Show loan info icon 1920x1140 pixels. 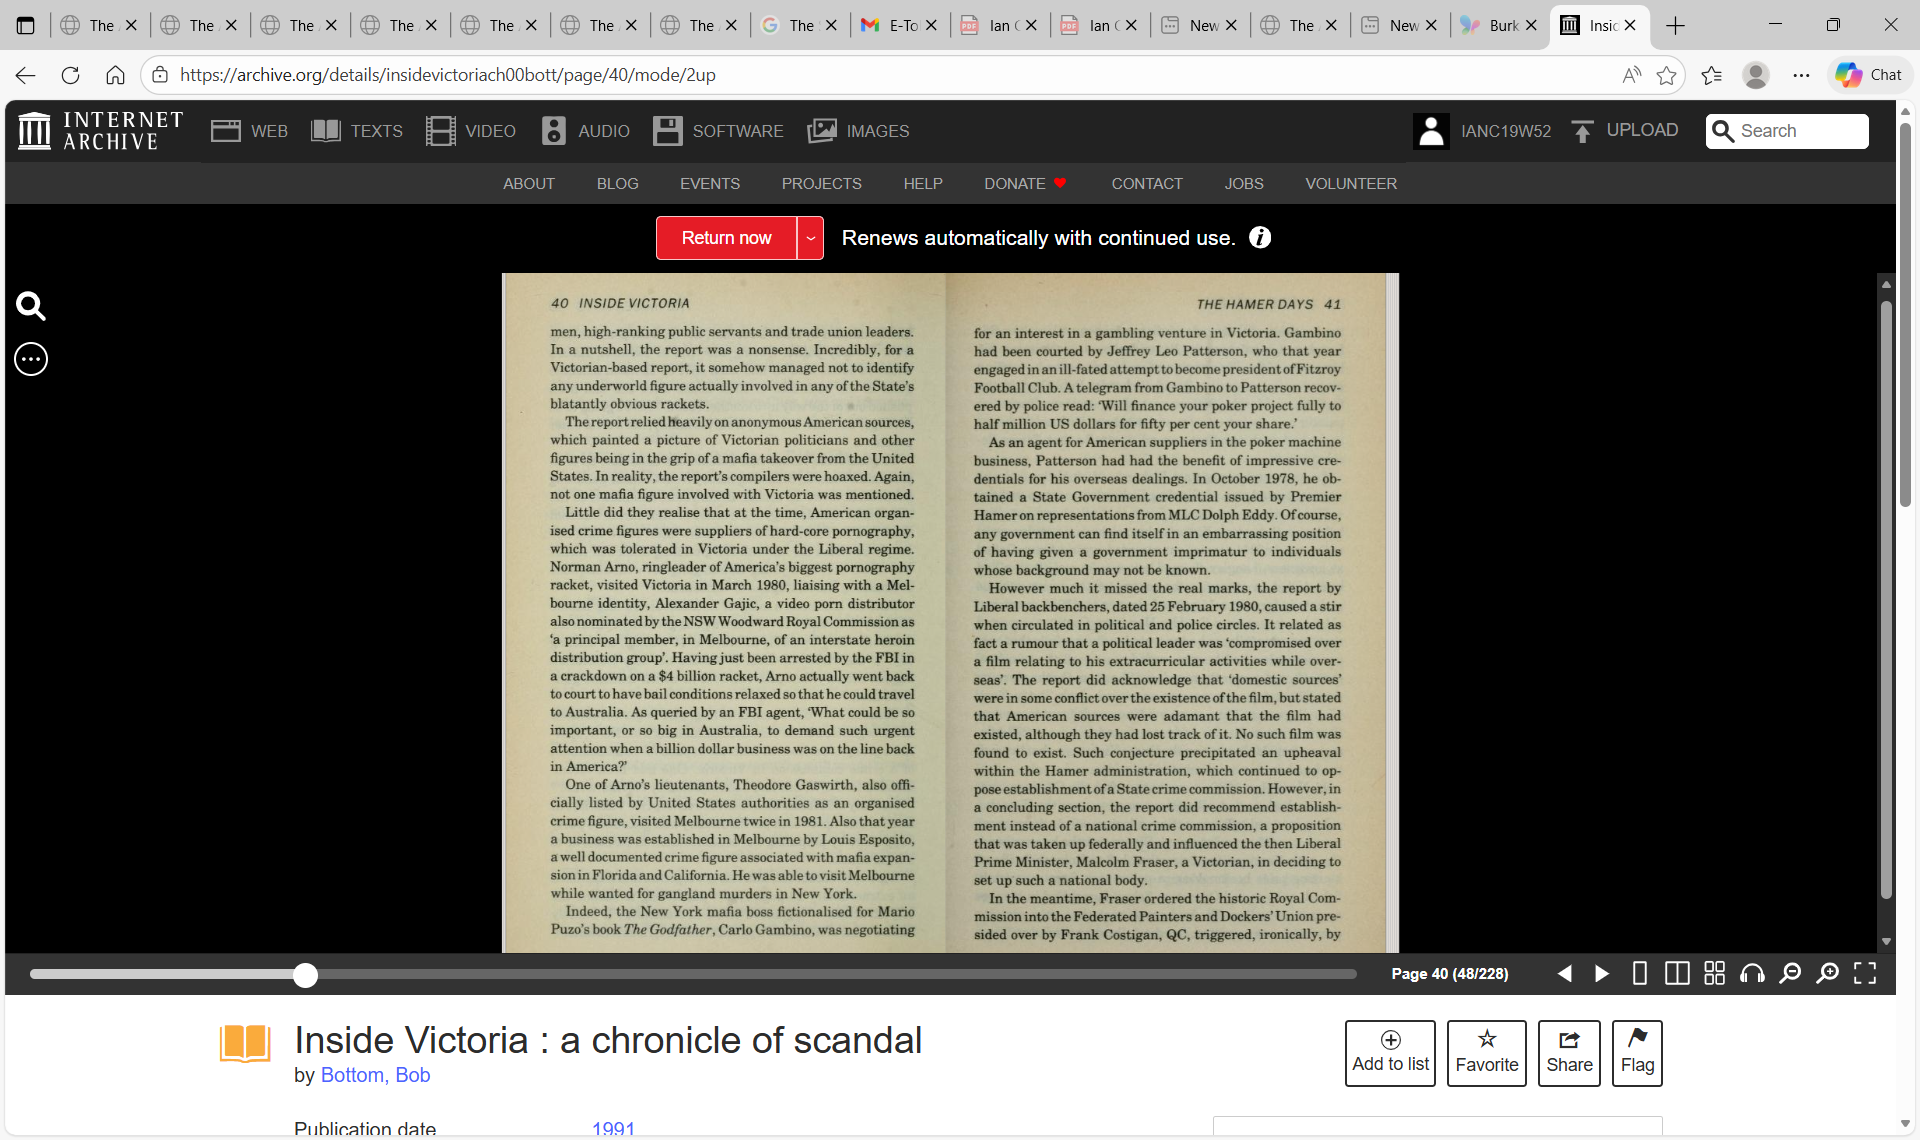[1260, 238]
